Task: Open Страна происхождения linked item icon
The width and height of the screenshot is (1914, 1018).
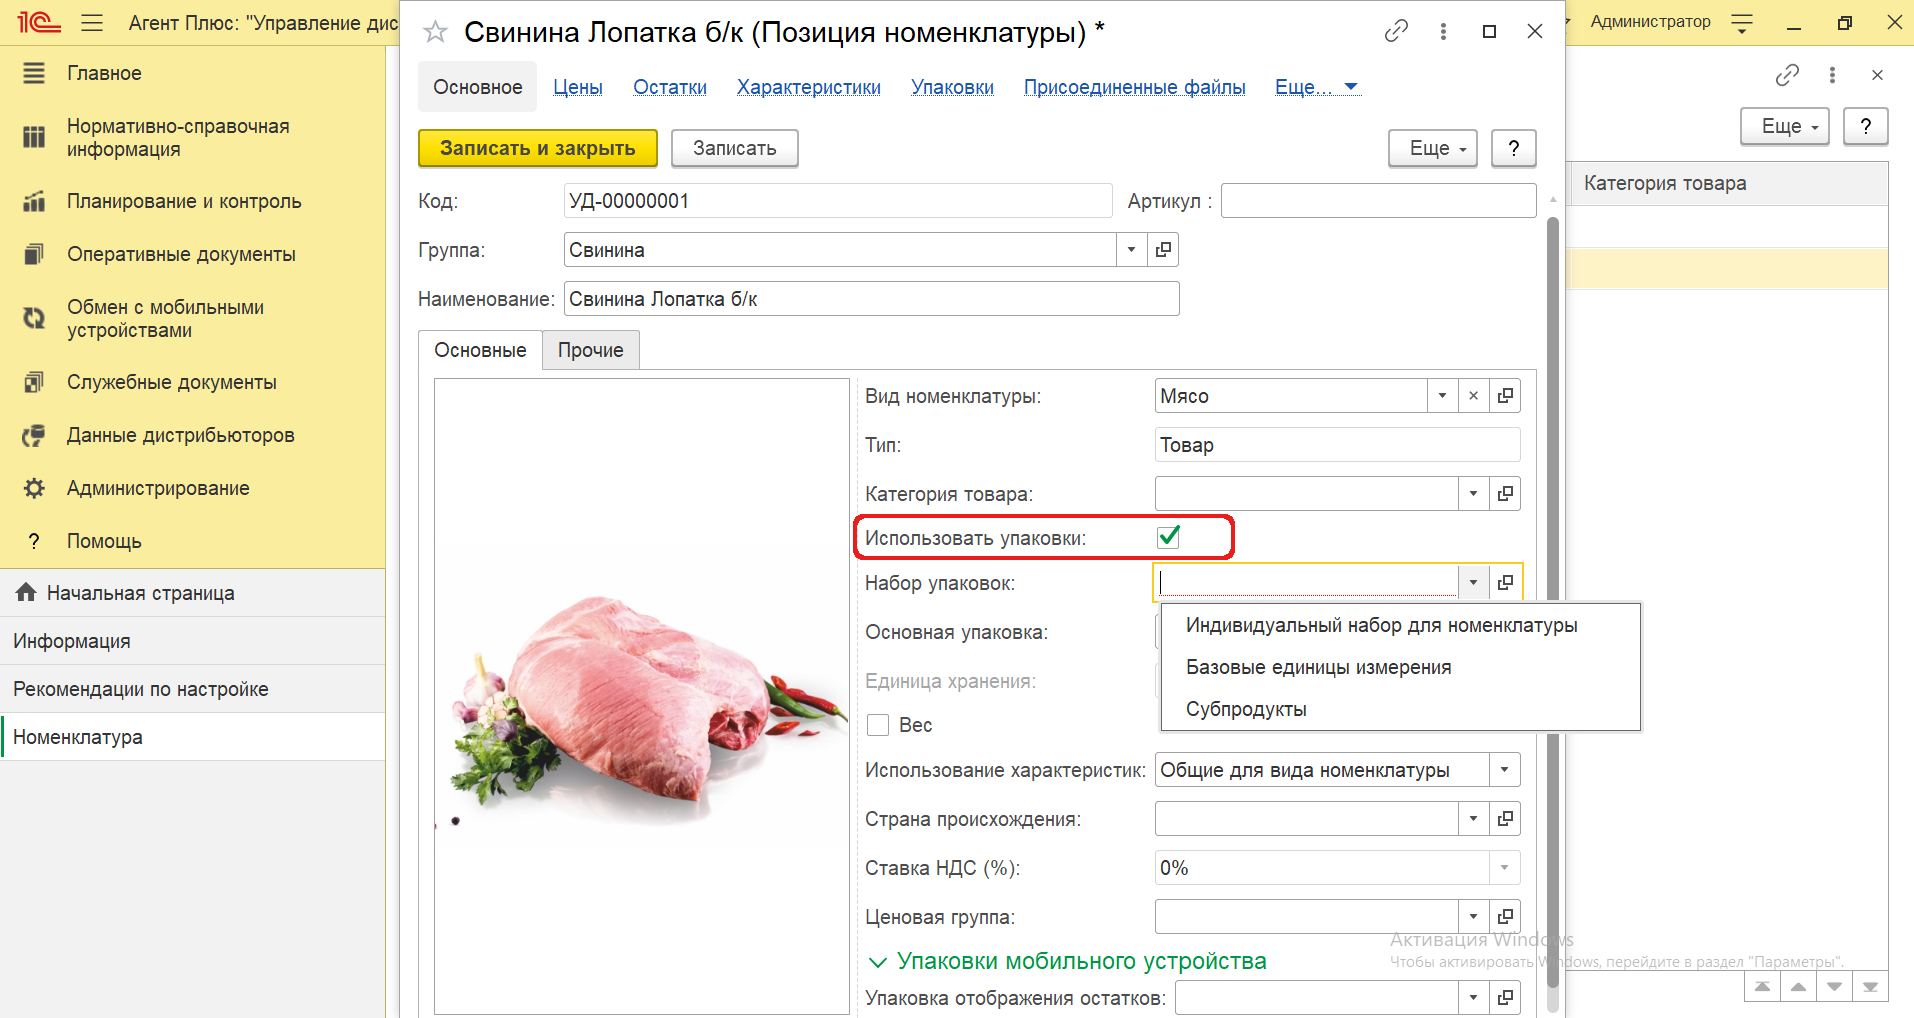Action: tap(1505, 819)
